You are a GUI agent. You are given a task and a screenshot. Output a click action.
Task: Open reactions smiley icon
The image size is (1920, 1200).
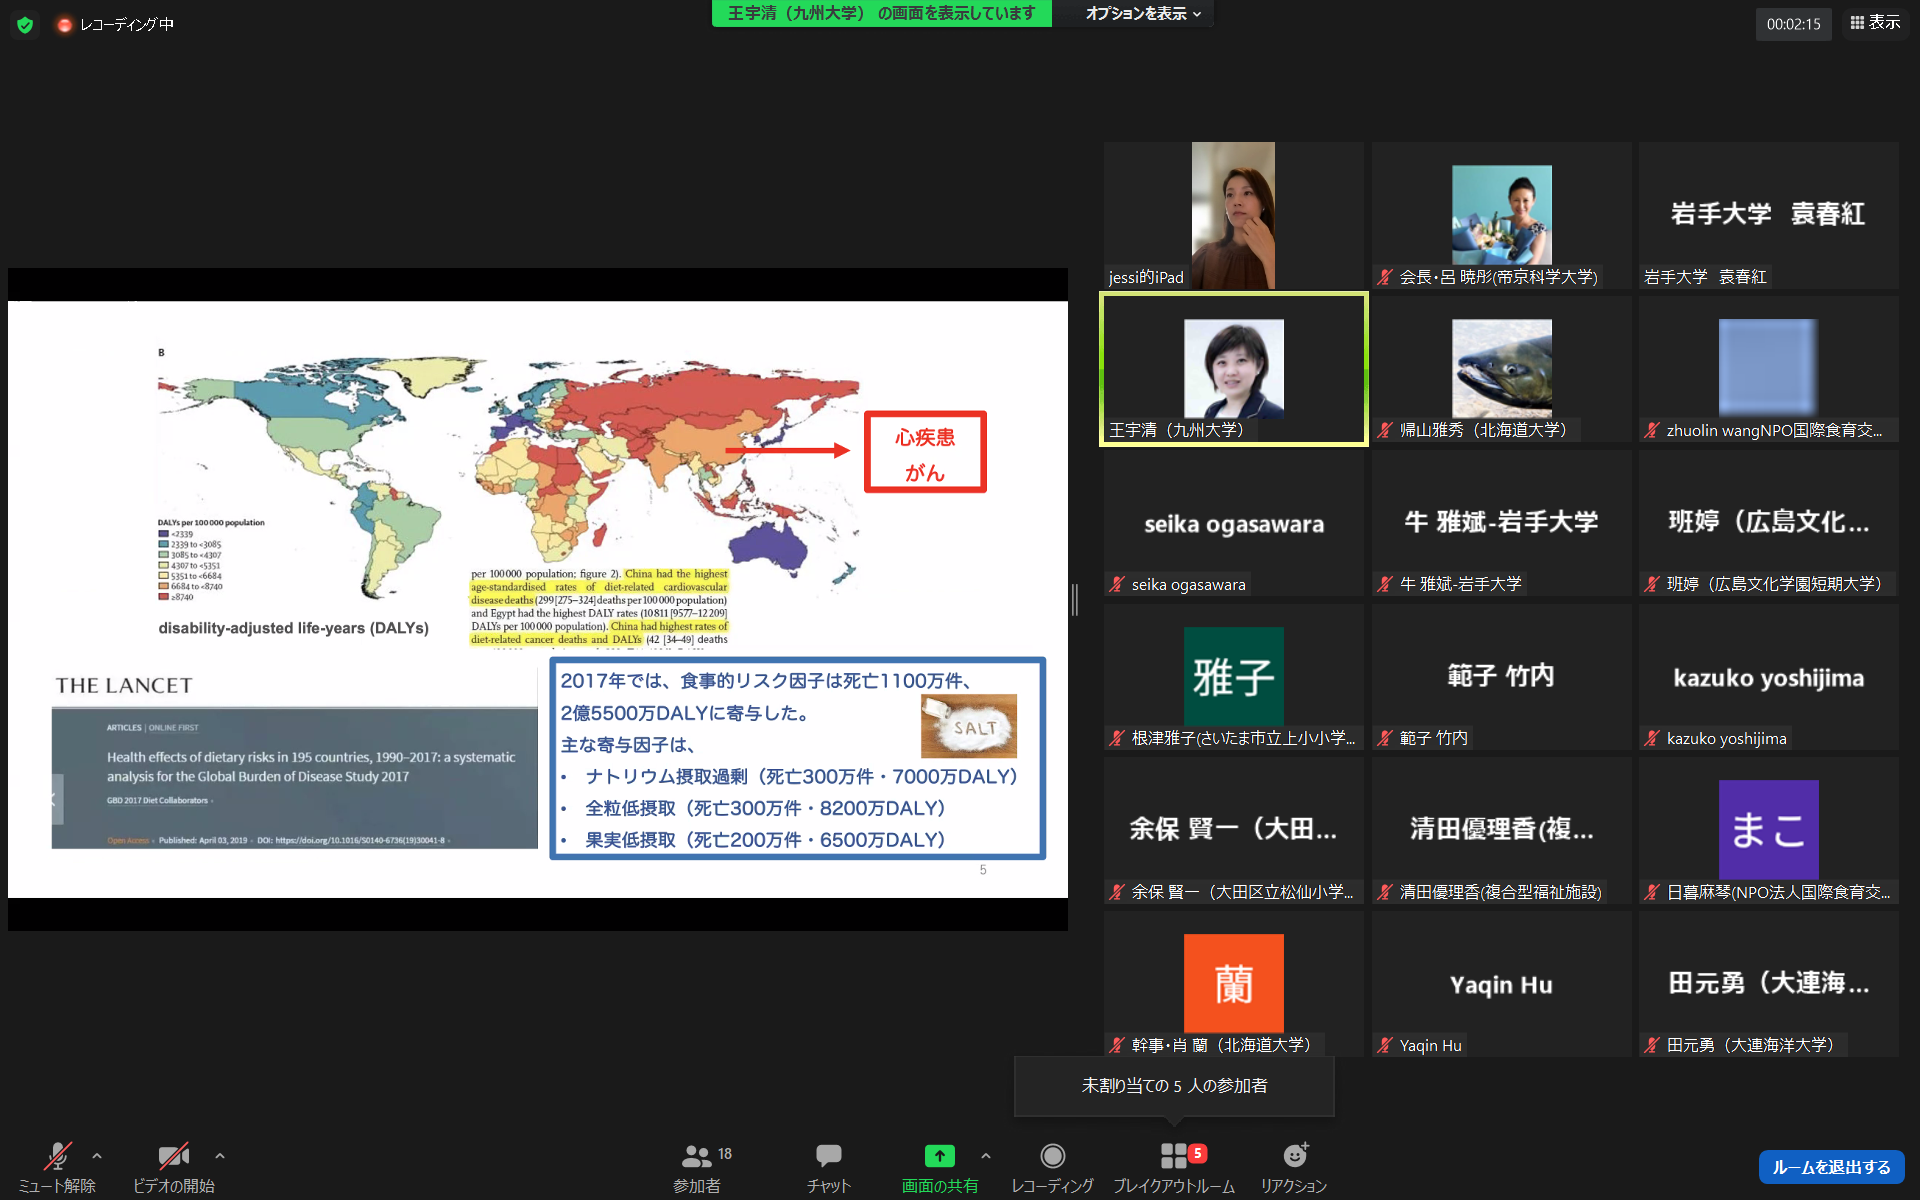[x=1295, y=1156]
